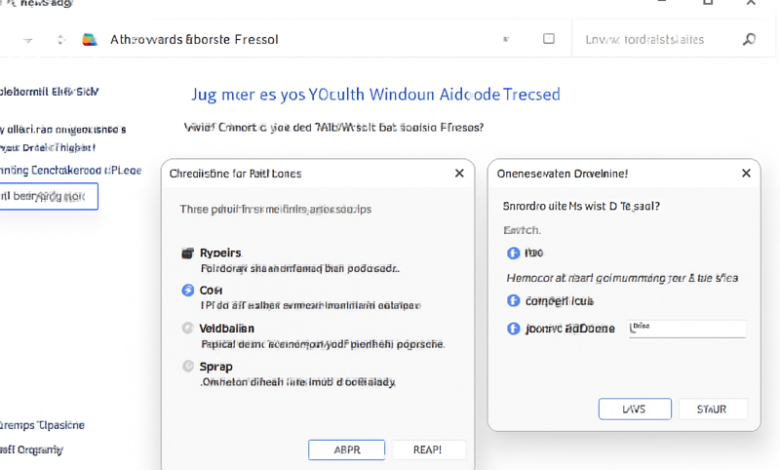Screen dimensions: 780x470
Task: Select the Coin radio option
Action: 188,290
